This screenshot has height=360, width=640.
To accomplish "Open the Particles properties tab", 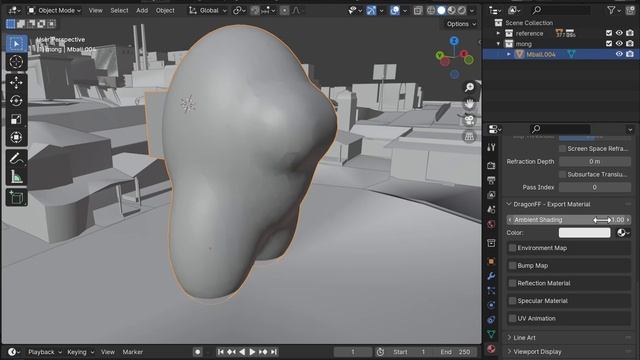I will tap(491, 291).
